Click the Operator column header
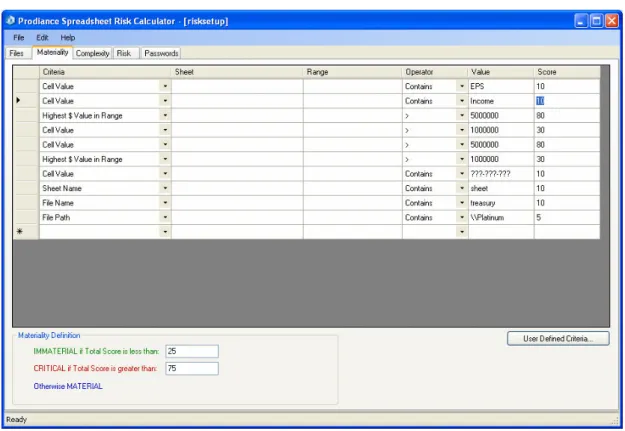The height and width of the screenshot is (431, 625). point(435,72)
